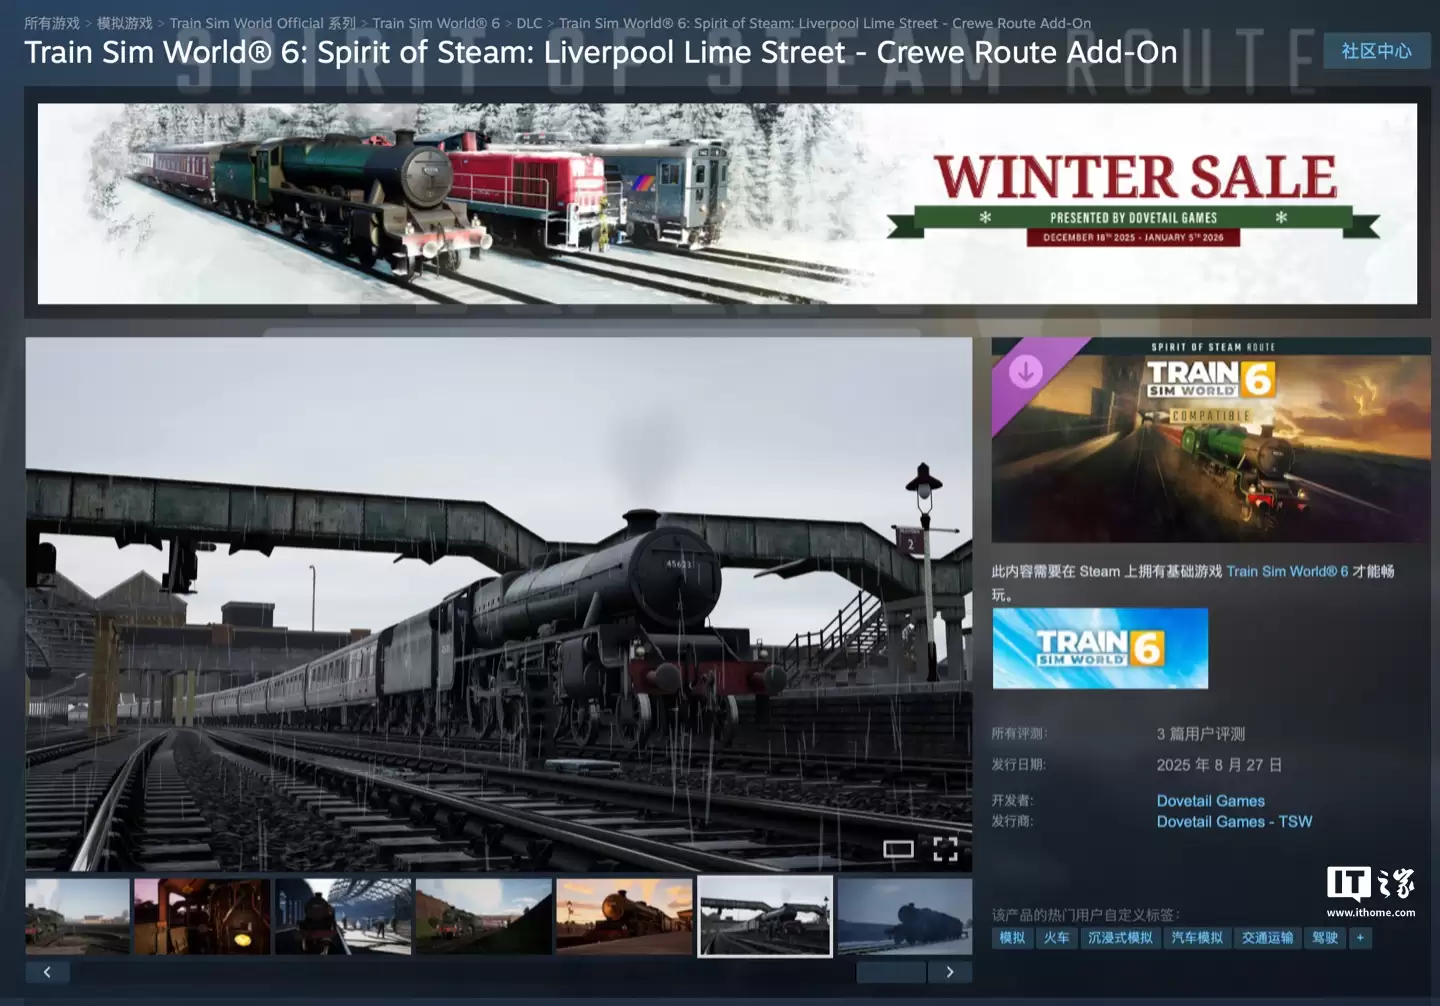Click the fullscreen icon on the screenshot viewer

tap(945, 849)
